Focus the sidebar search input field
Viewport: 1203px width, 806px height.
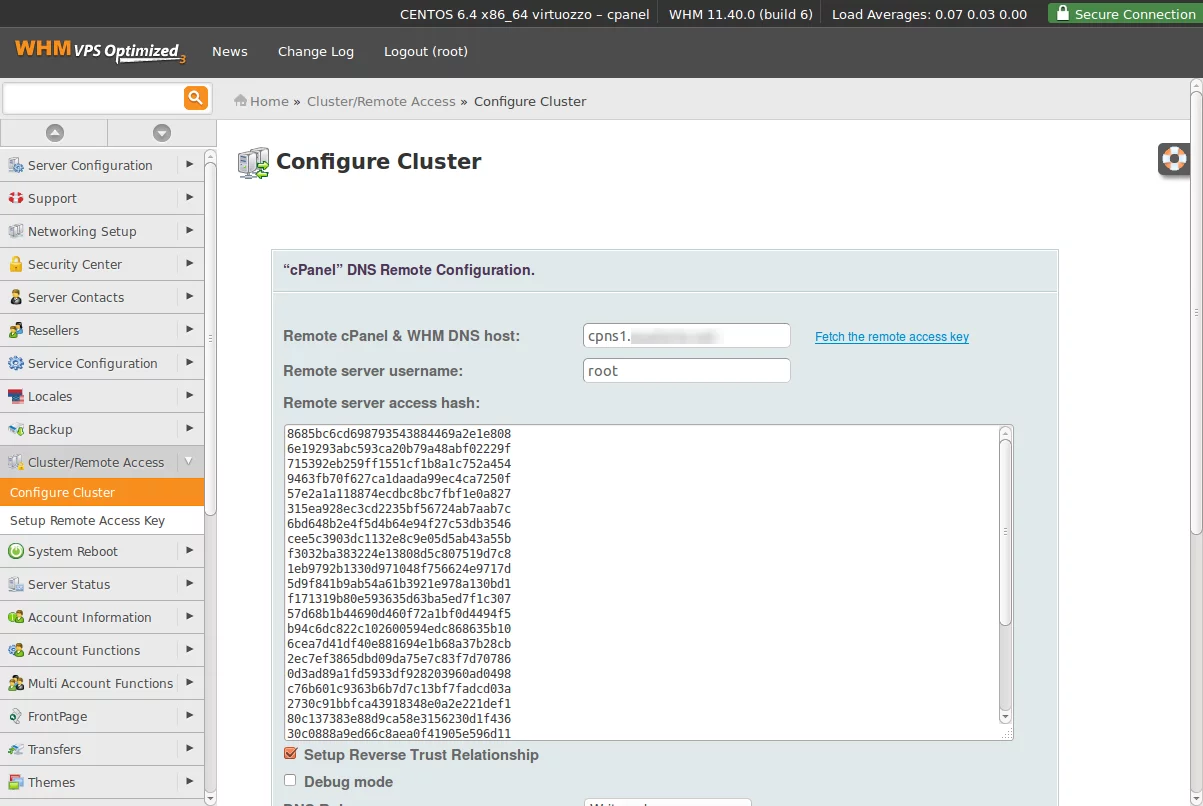[x=93, y=98]
